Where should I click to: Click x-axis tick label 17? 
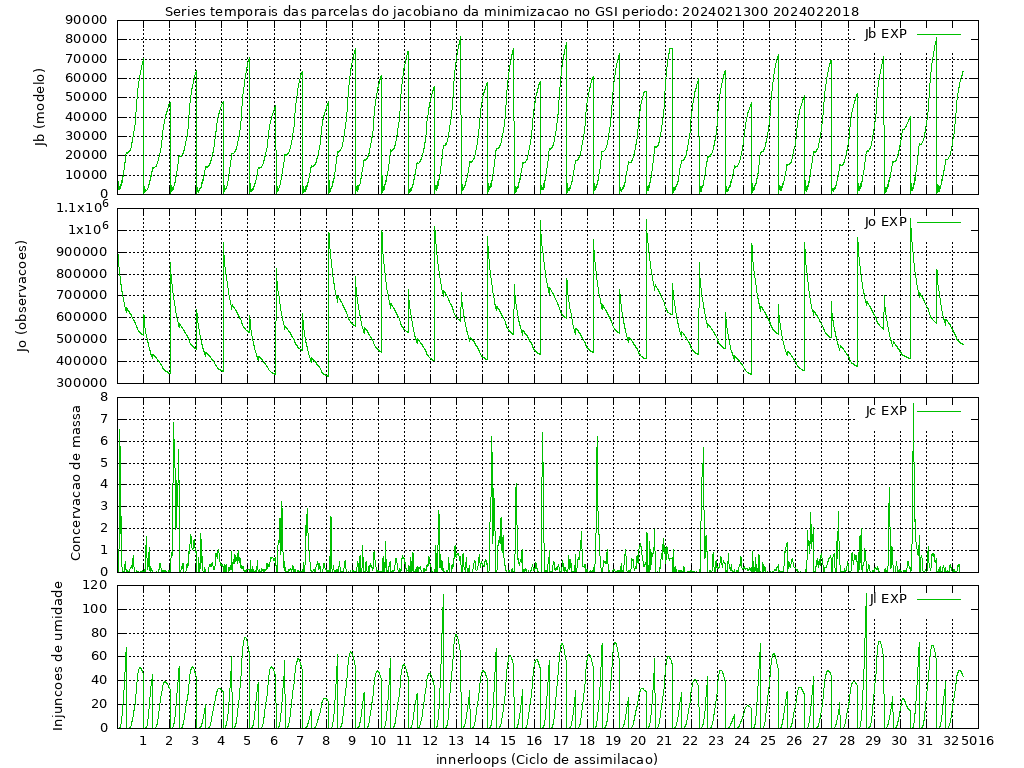(560, 741)
